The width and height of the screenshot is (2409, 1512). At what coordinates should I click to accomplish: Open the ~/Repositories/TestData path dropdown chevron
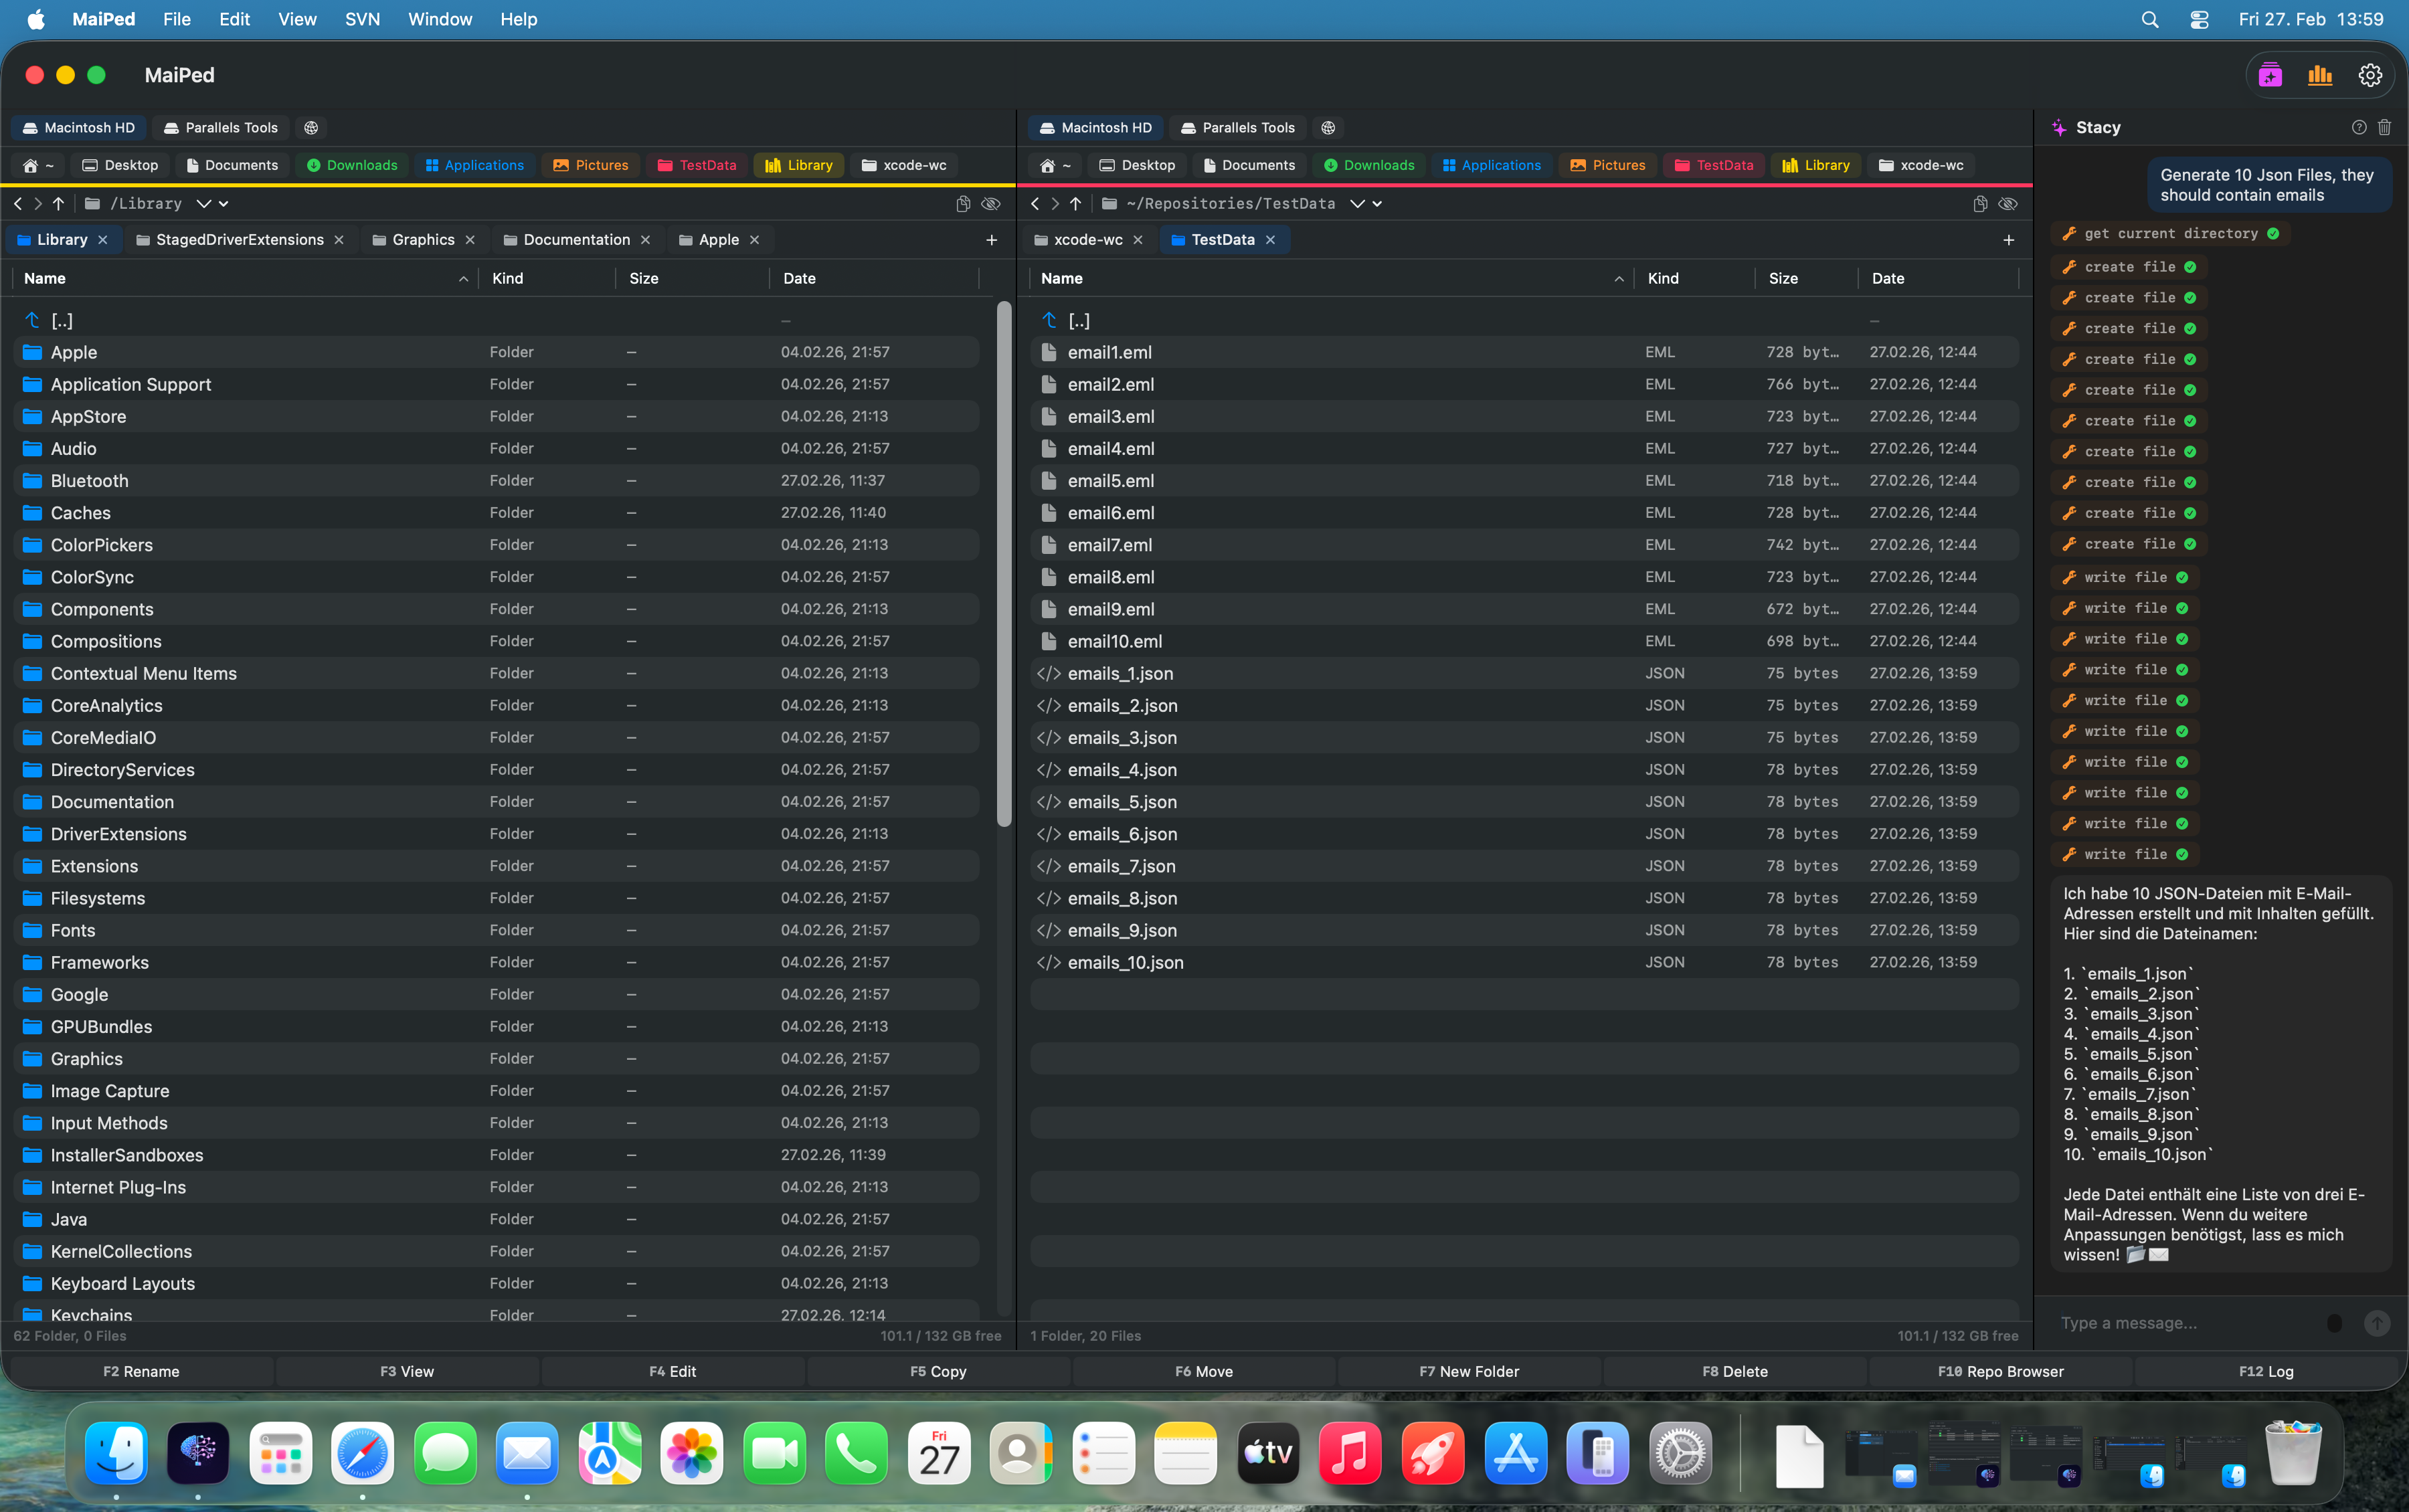(x=1357, y=203)
